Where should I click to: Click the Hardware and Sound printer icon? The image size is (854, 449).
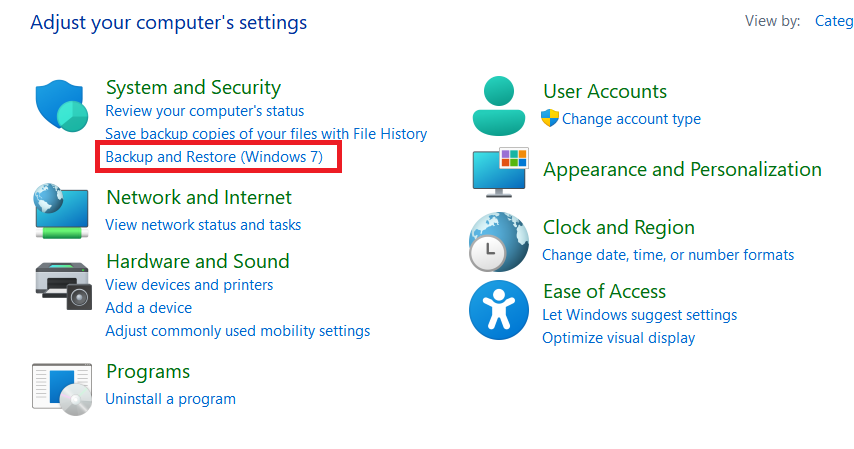(x=64, y=286)
